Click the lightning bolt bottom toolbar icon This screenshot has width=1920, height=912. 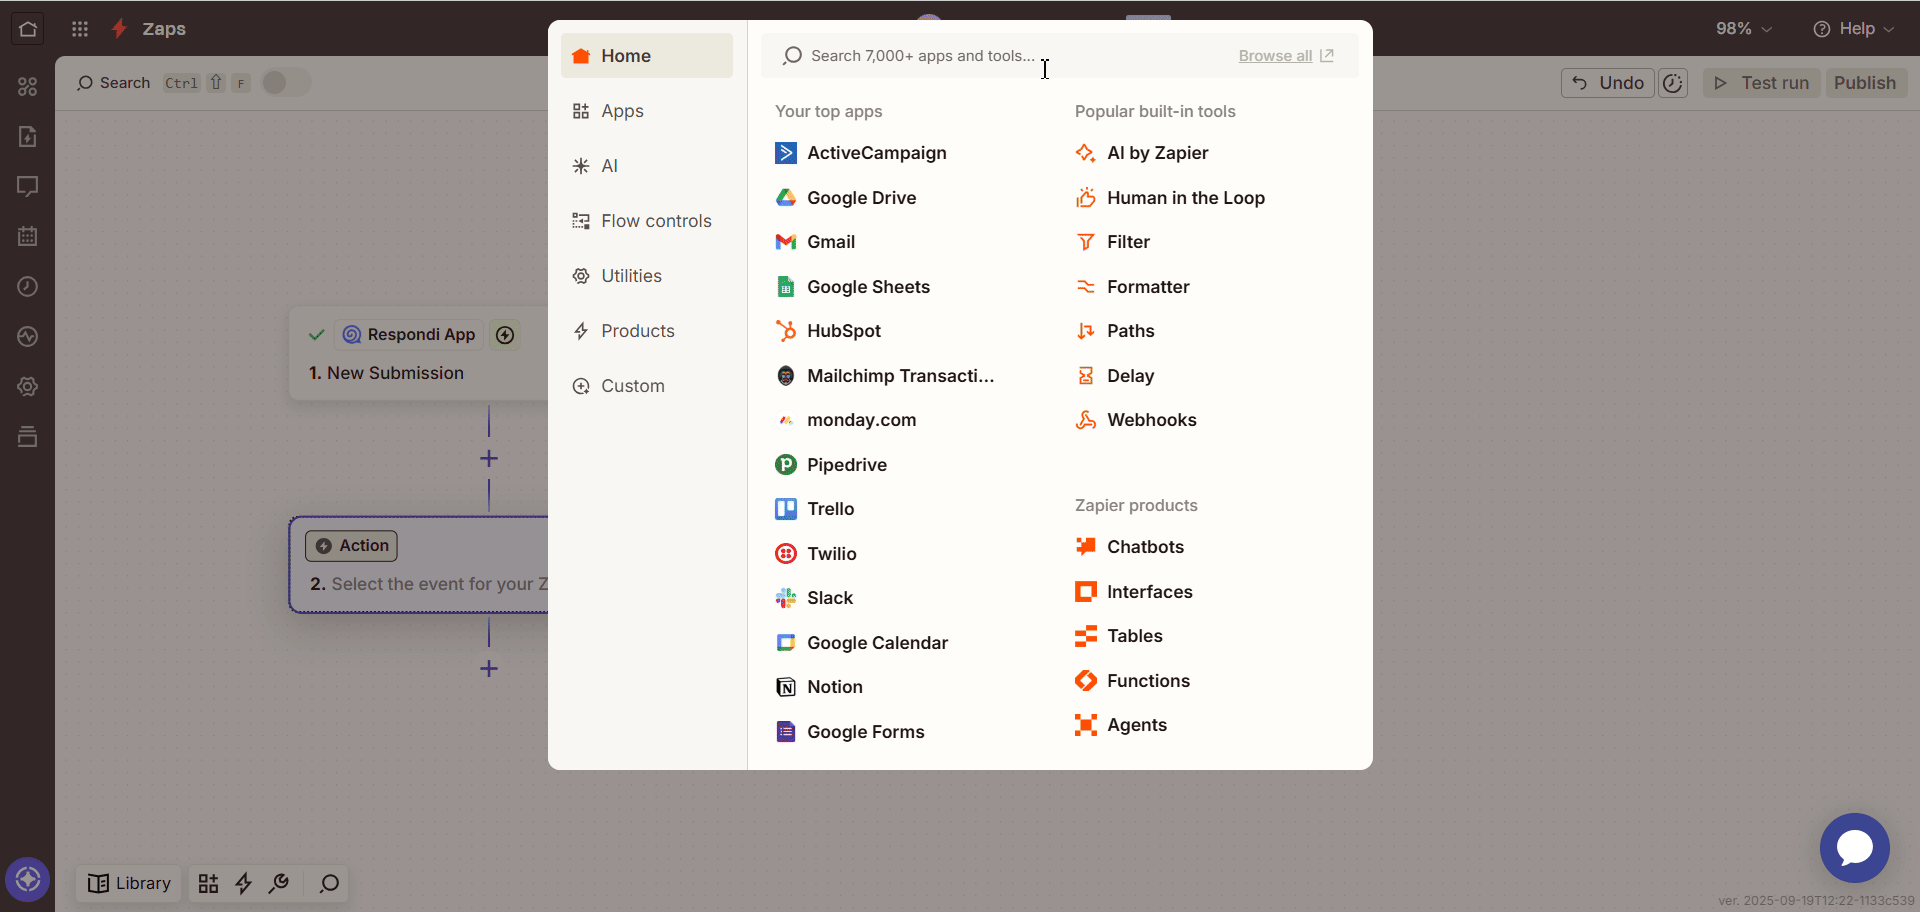pyautogui.click(x=244, y=884)
